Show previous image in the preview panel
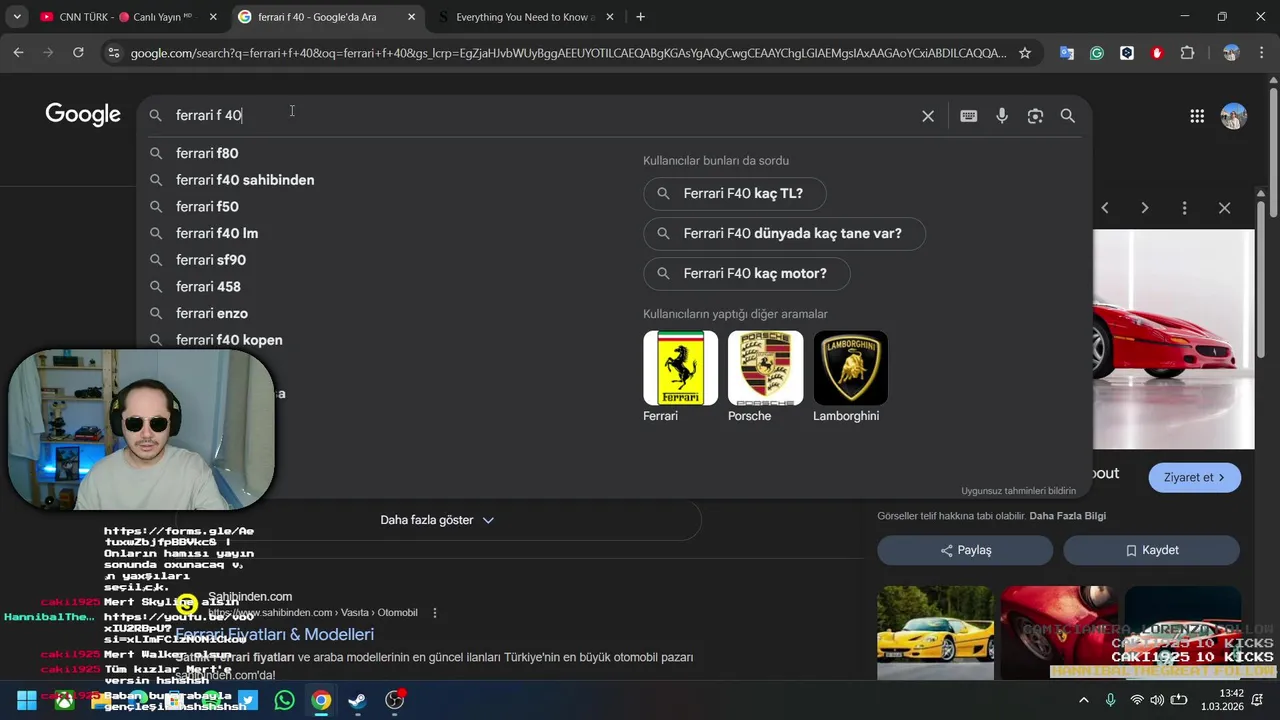1280x720 pixels. click(1105, 208)
